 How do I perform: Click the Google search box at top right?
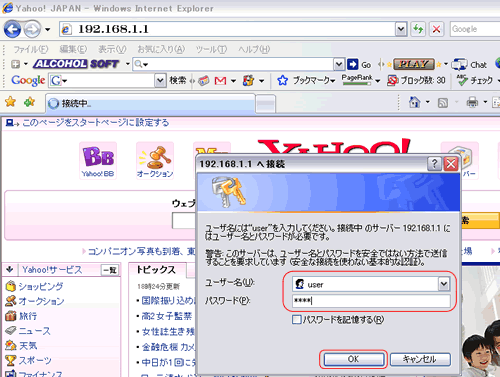tap(475, 29)
